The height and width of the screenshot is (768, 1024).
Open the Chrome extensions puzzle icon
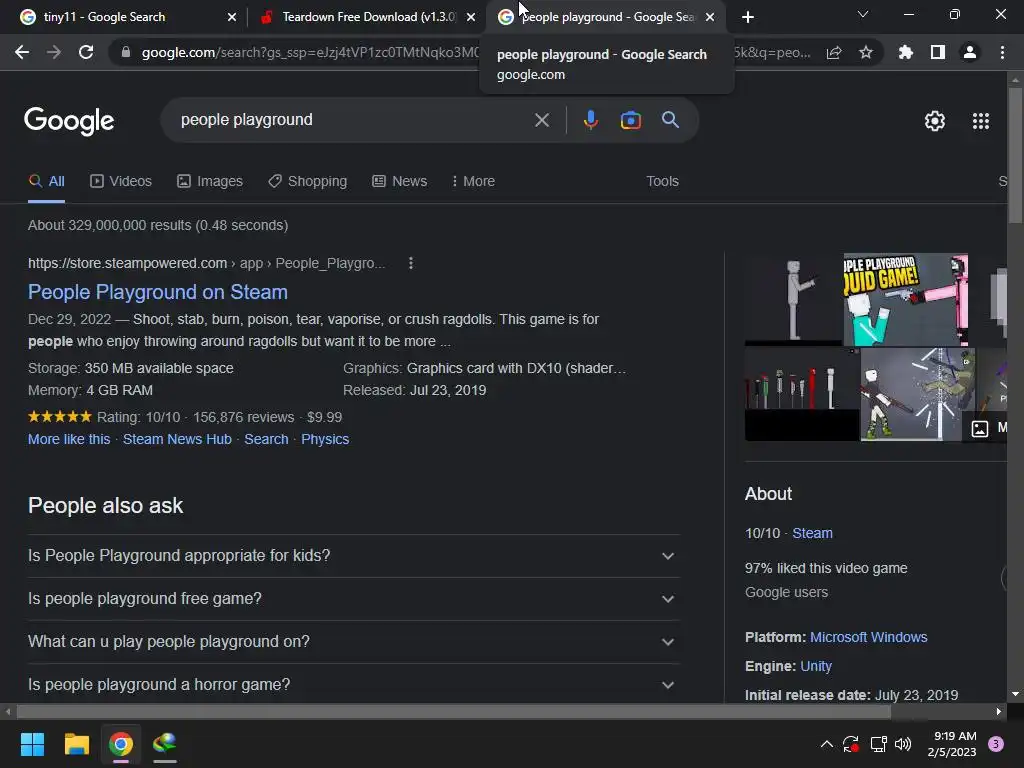tap(905, 52)
